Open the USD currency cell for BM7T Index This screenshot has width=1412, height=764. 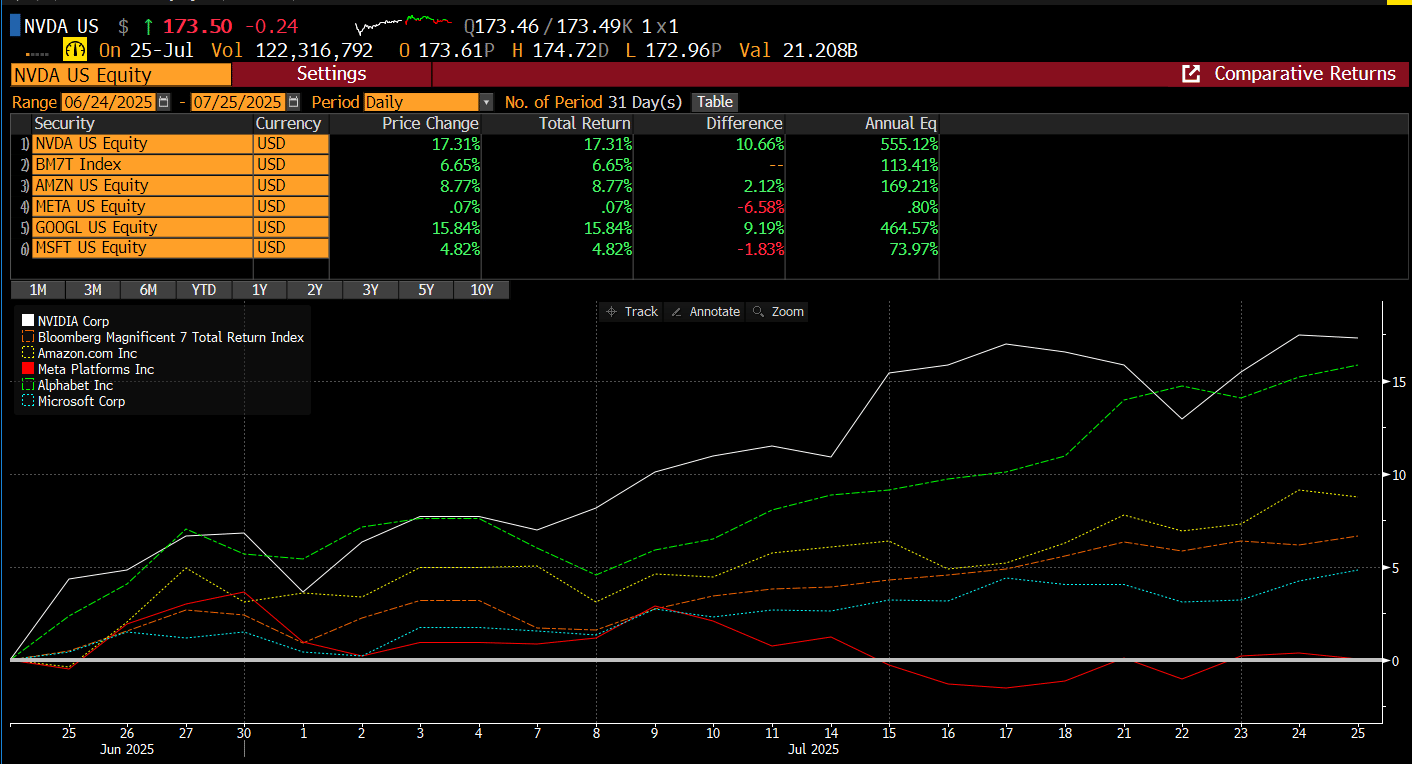[291, 165]
